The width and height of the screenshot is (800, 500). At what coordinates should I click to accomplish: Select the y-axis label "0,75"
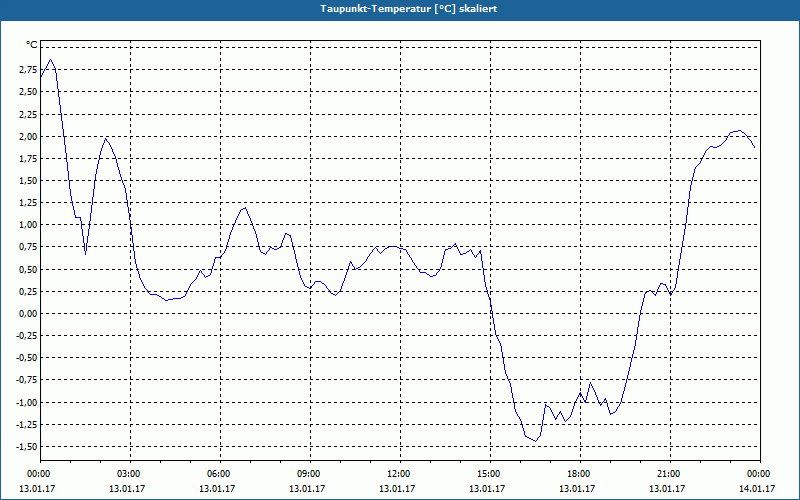coord(28,247)
